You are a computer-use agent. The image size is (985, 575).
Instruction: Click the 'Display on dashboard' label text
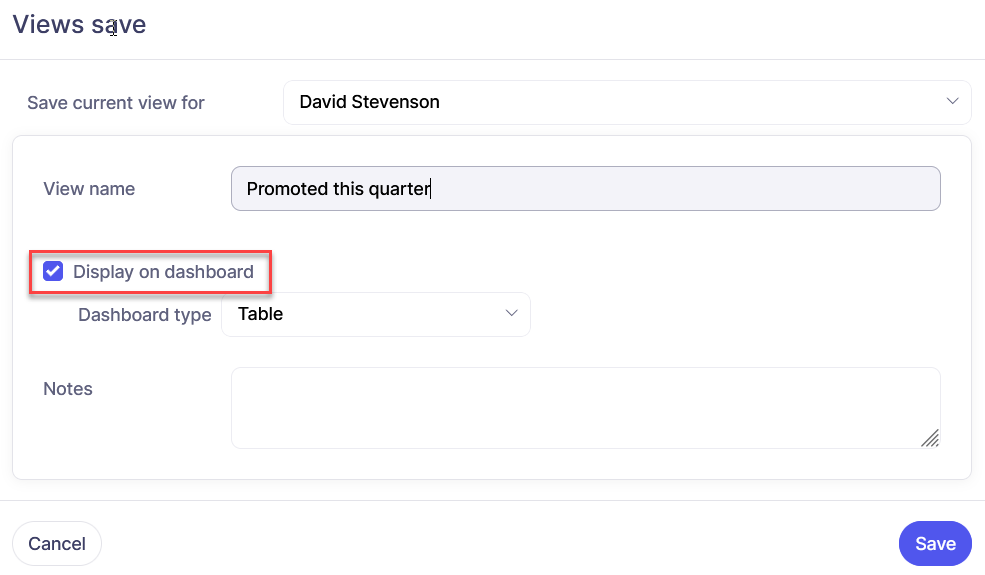[163, 272]
